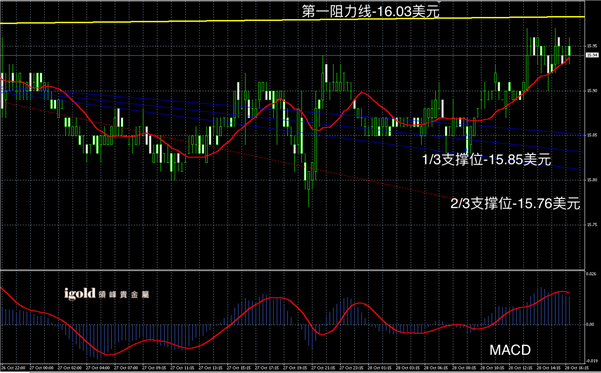Viewport: 601px width, 373px height.
Task: Click the 15.95 price axis label
Action: click(x=592, y=46)
